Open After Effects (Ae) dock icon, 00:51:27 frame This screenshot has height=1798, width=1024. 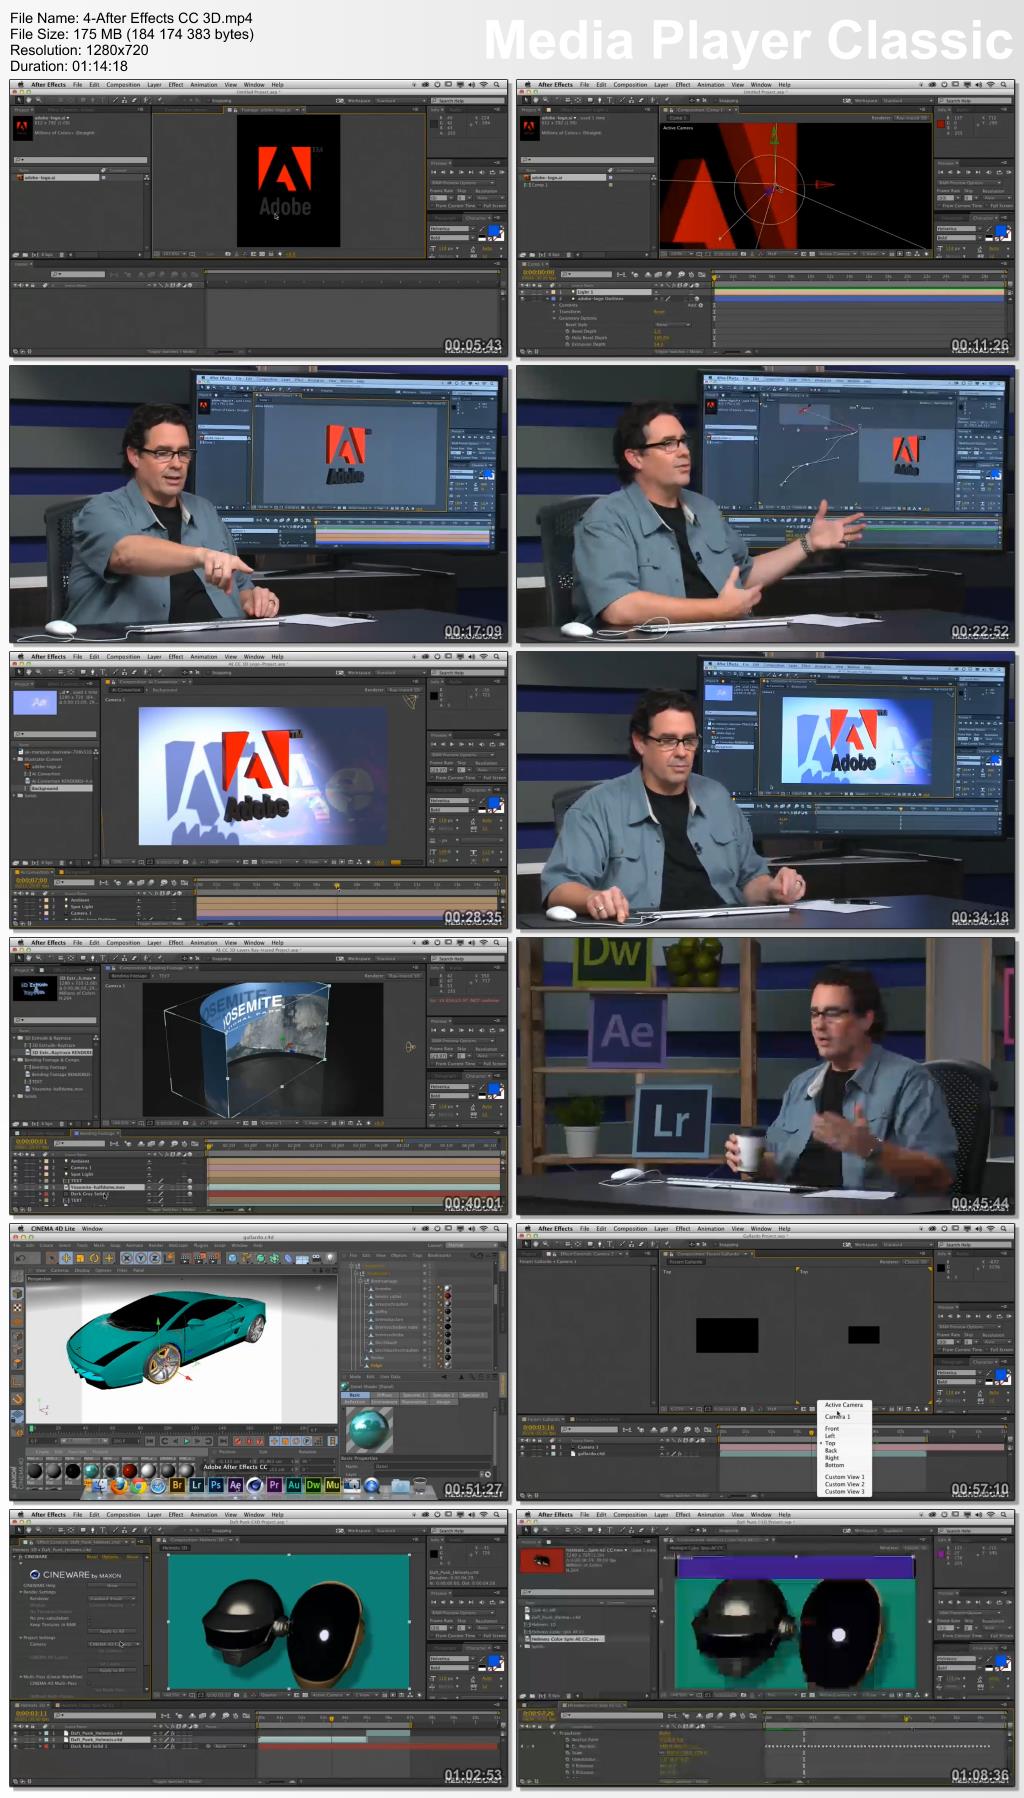234,1485
